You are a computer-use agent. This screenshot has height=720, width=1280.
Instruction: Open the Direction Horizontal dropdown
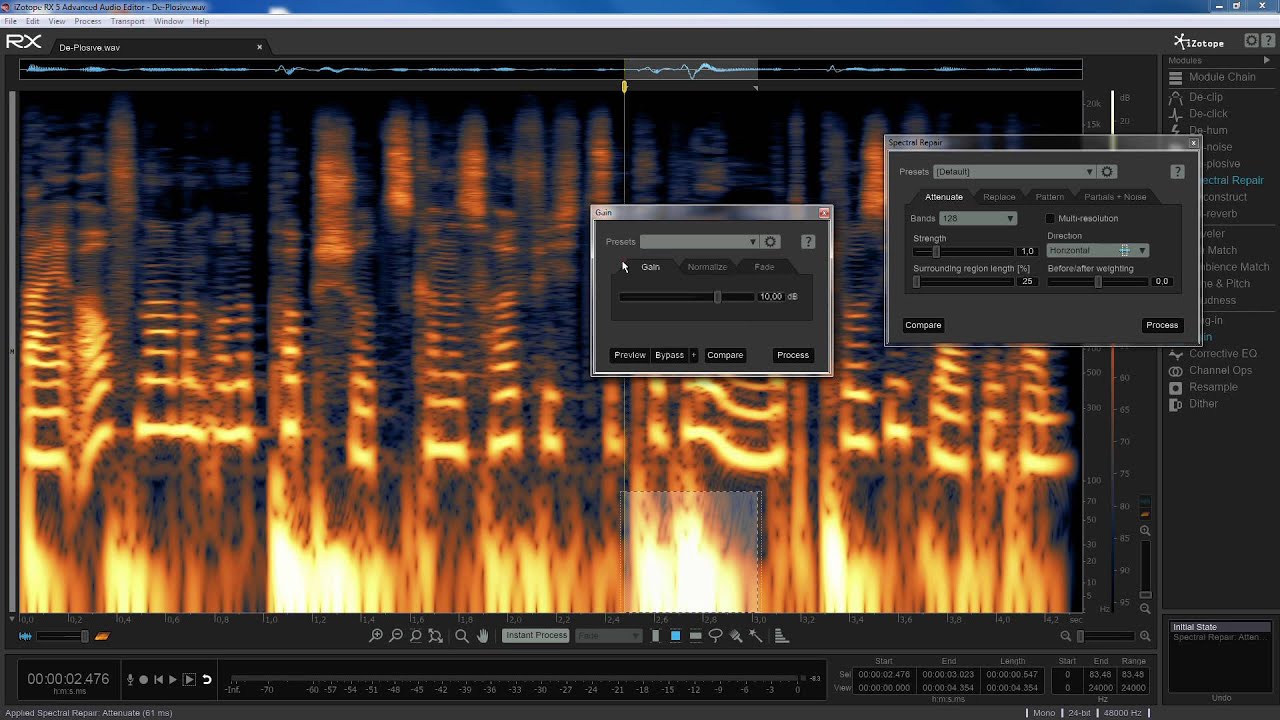(1098, 250)
